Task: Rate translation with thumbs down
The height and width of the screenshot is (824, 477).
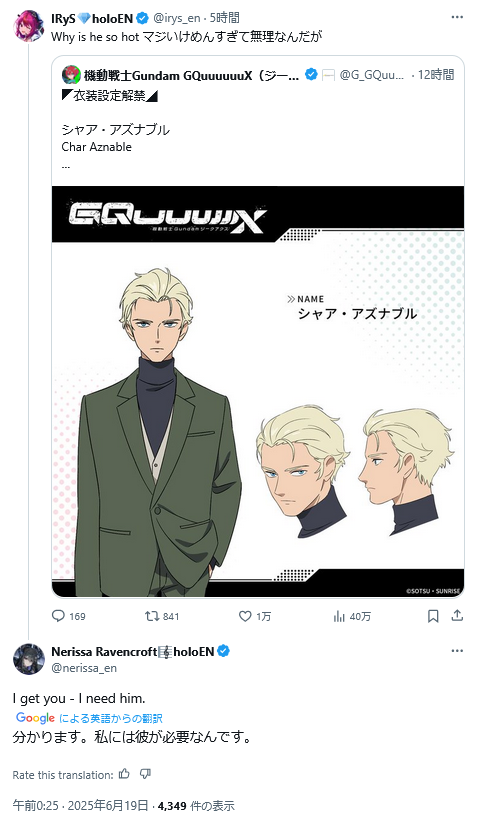Action: pos(146,774)
